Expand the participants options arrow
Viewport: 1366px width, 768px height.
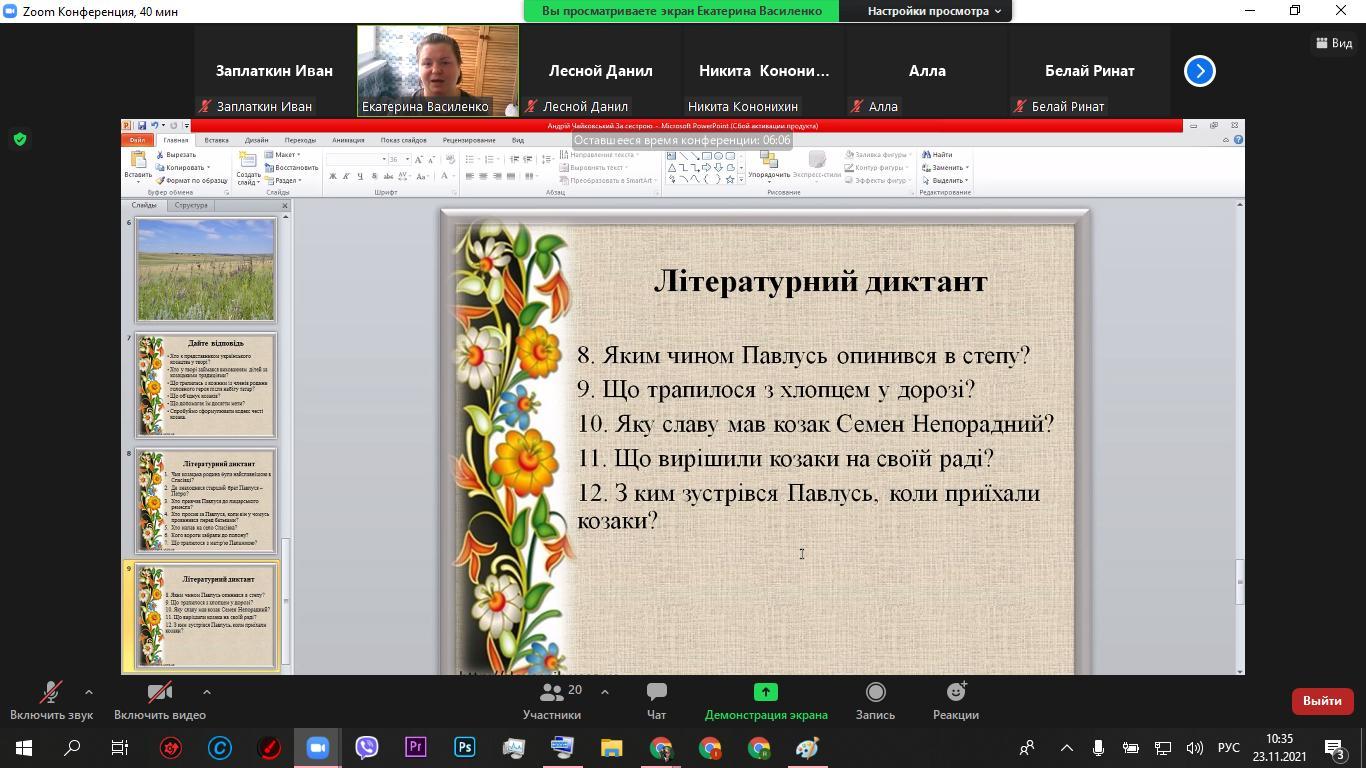tap(604, 691)
